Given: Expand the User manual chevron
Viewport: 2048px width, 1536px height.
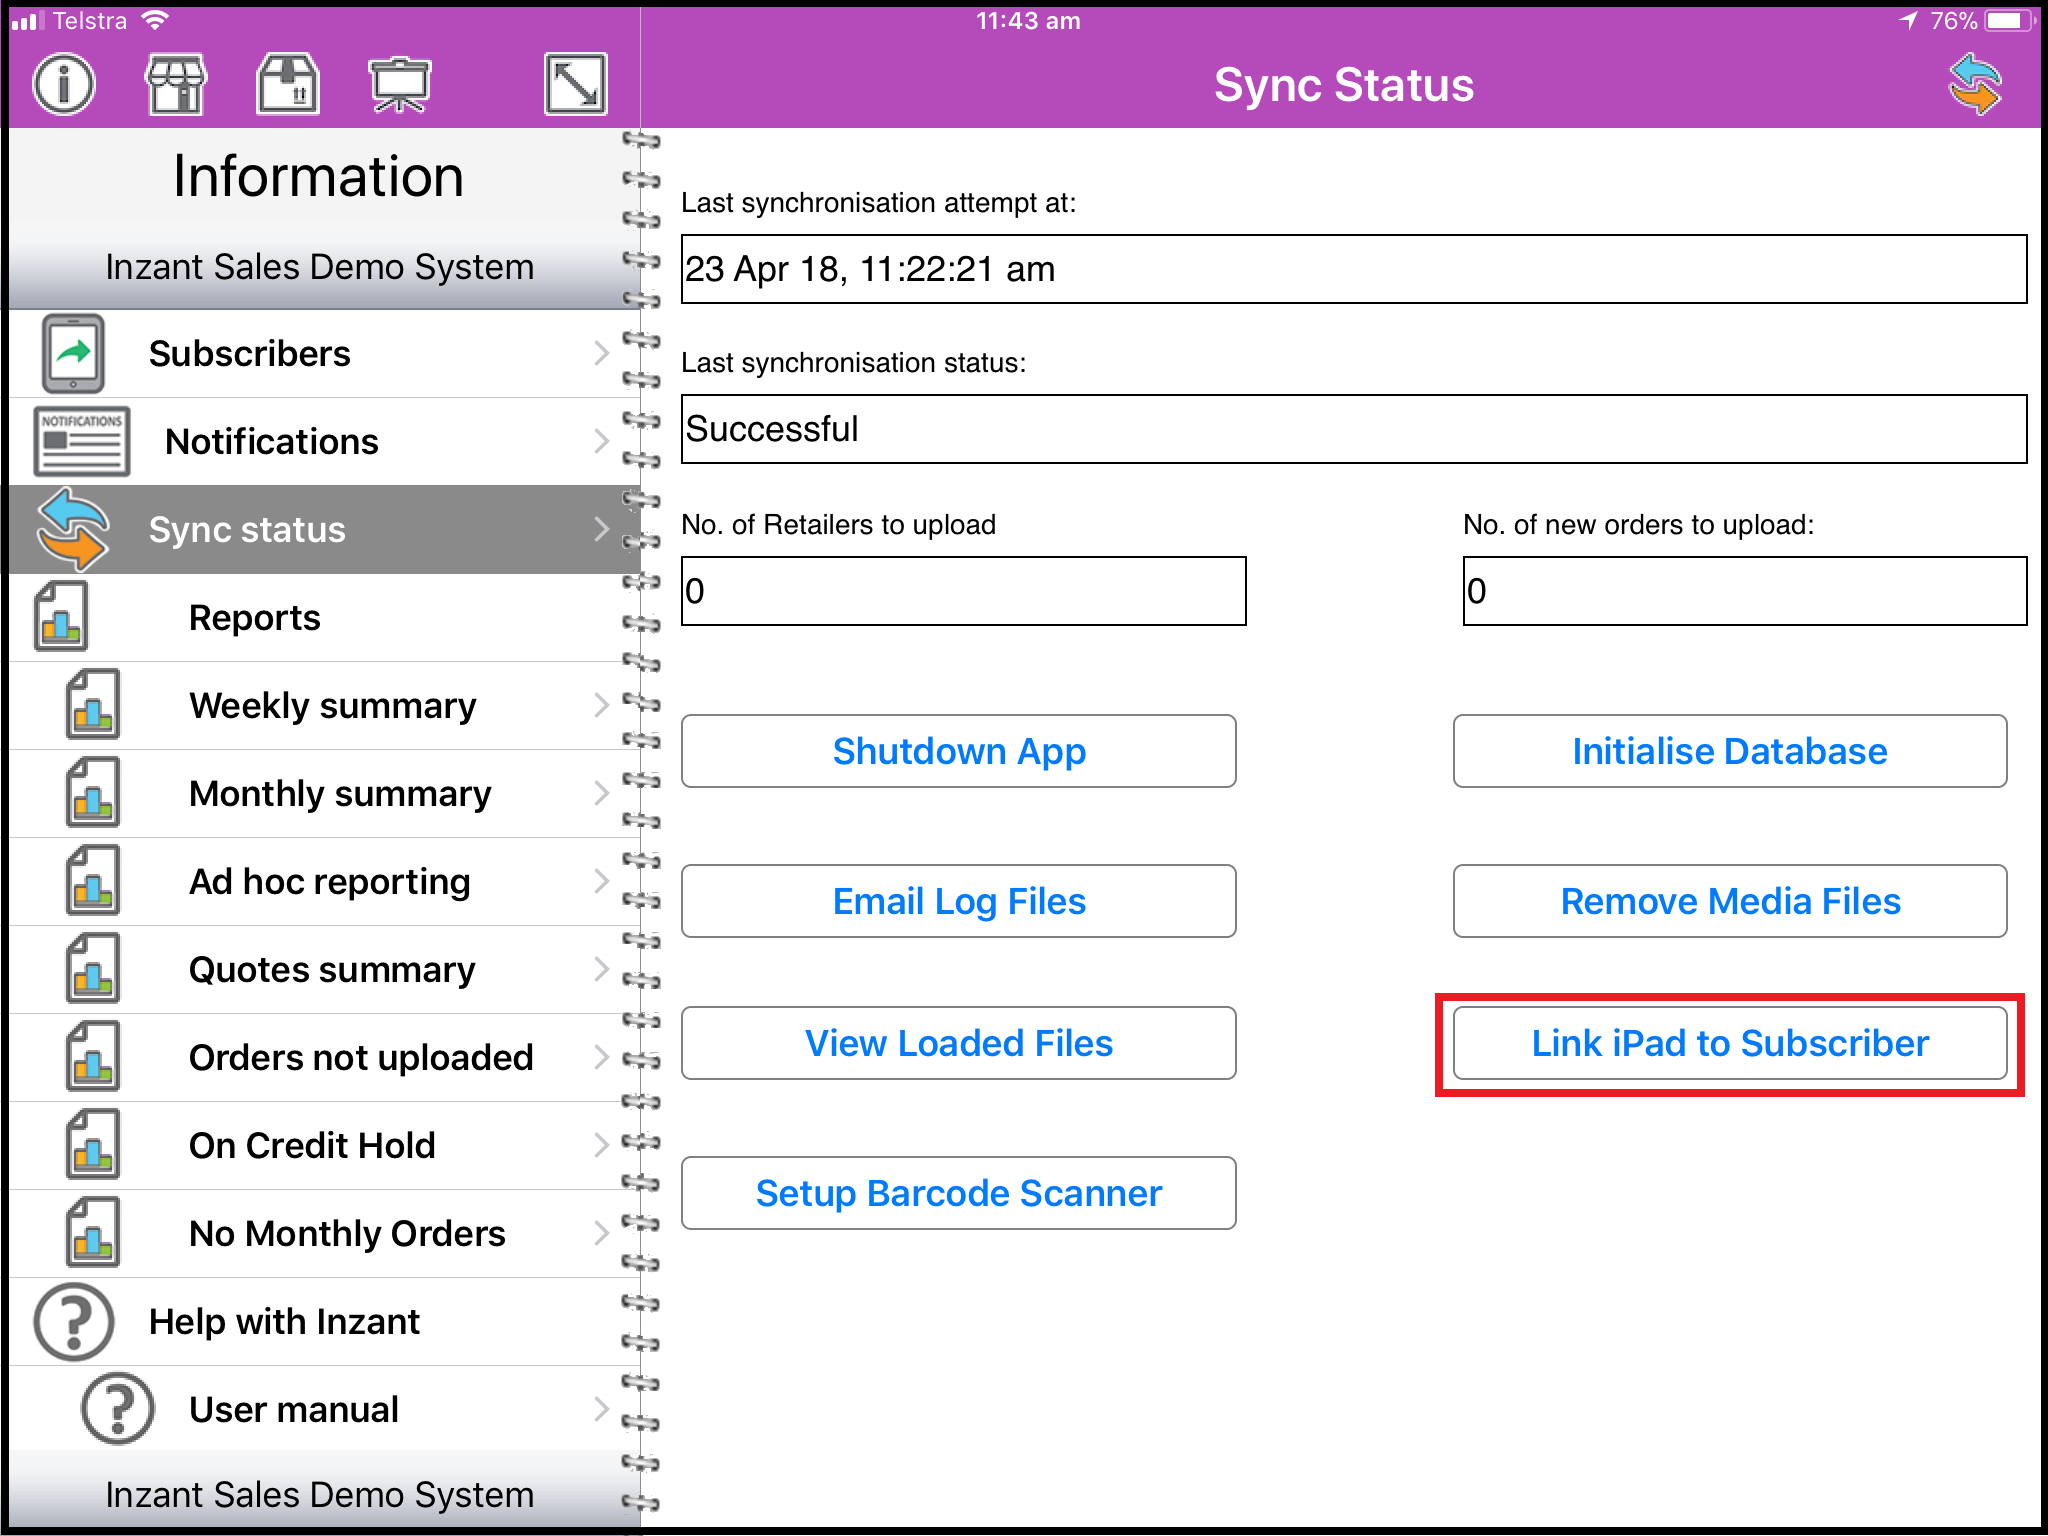Looking at the screenshot, I should coord(601,1409).
